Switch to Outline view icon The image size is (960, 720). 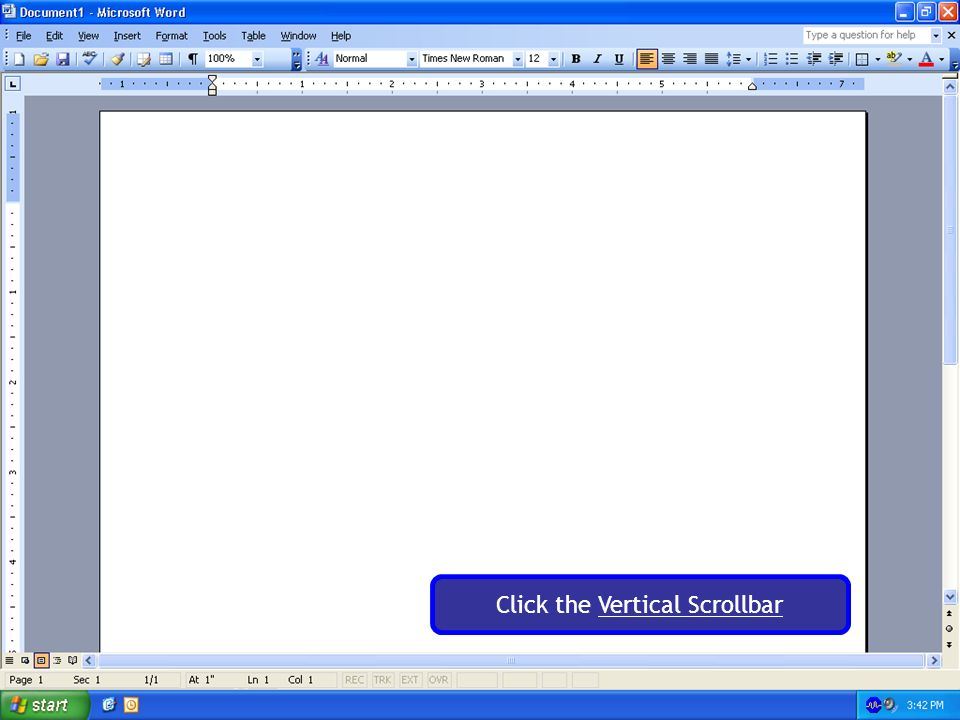(57, 660)
